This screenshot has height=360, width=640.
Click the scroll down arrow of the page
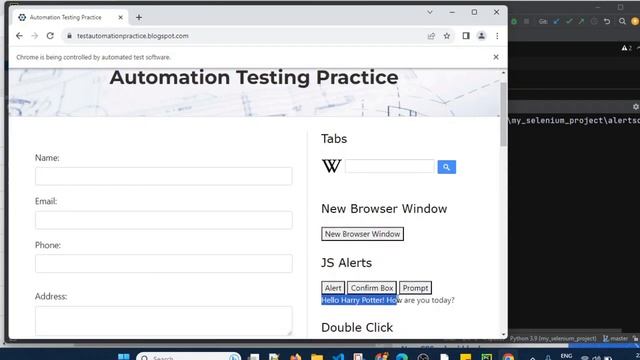click(x=503, y=335)
